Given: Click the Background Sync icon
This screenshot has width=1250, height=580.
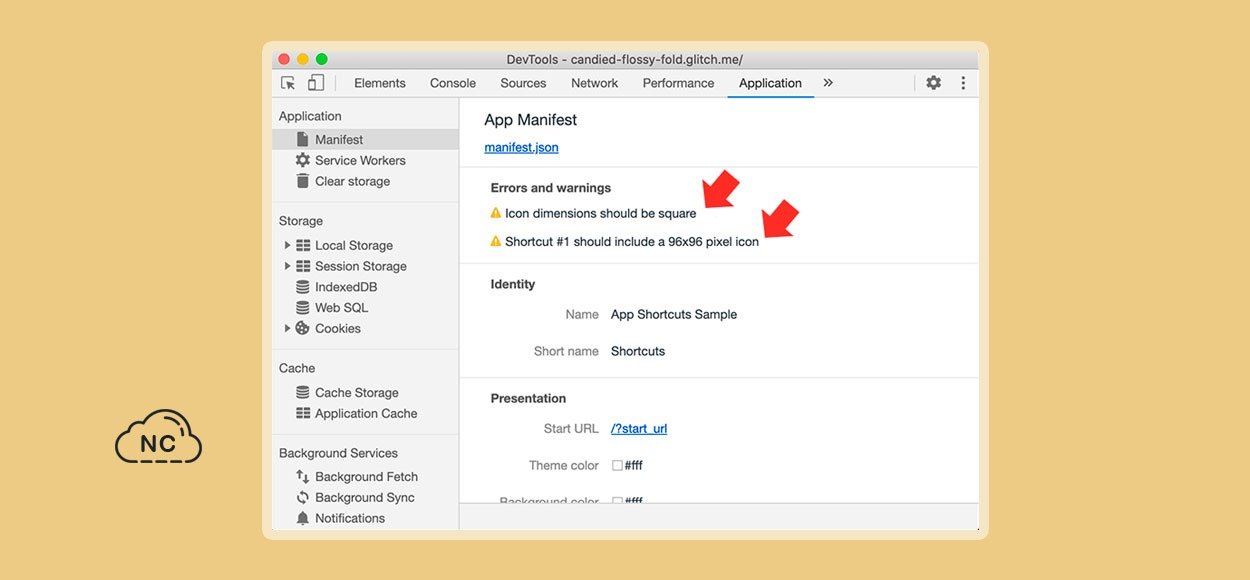Looking at the screenshot, I should pos(303,497).
